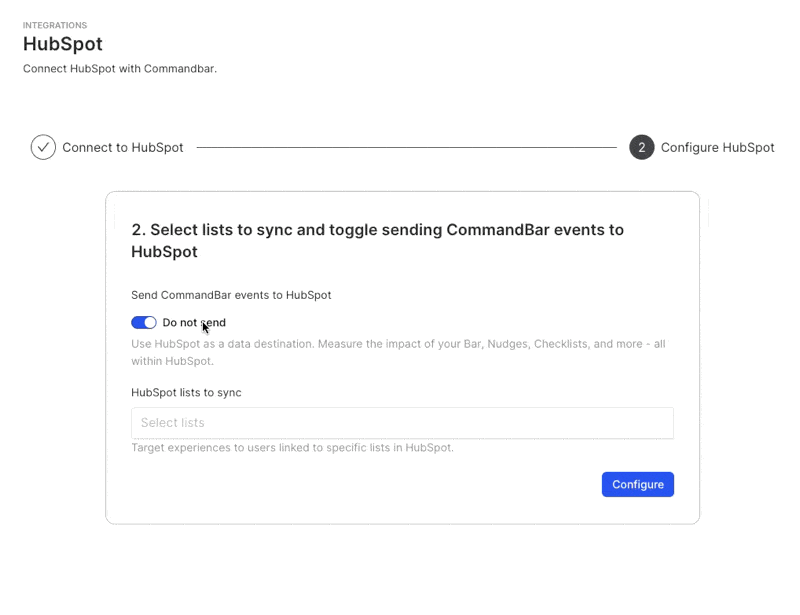Click 'Target experiences to users' helper text
The height and width of the screenshot is (615, 800).
(292, 448)
